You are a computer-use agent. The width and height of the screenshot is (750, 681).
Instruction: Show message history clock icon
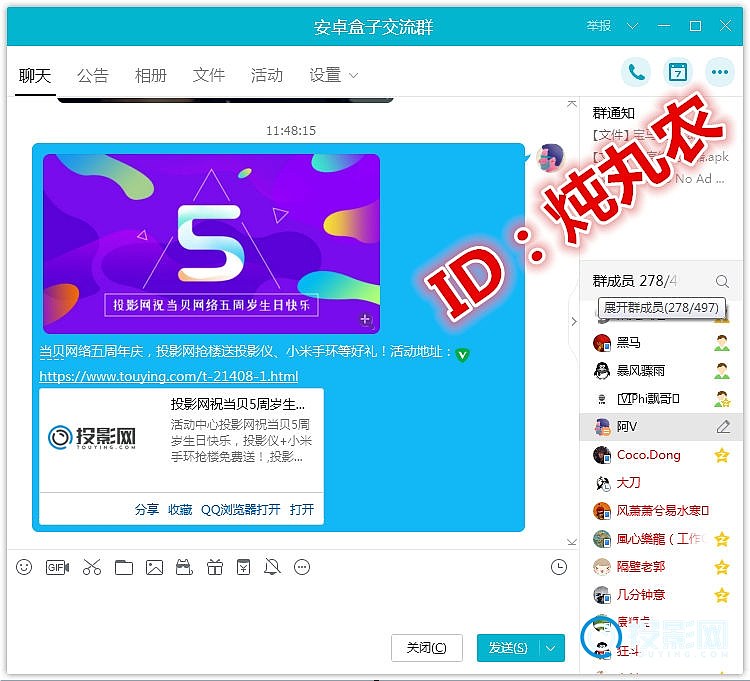(559, 568)
